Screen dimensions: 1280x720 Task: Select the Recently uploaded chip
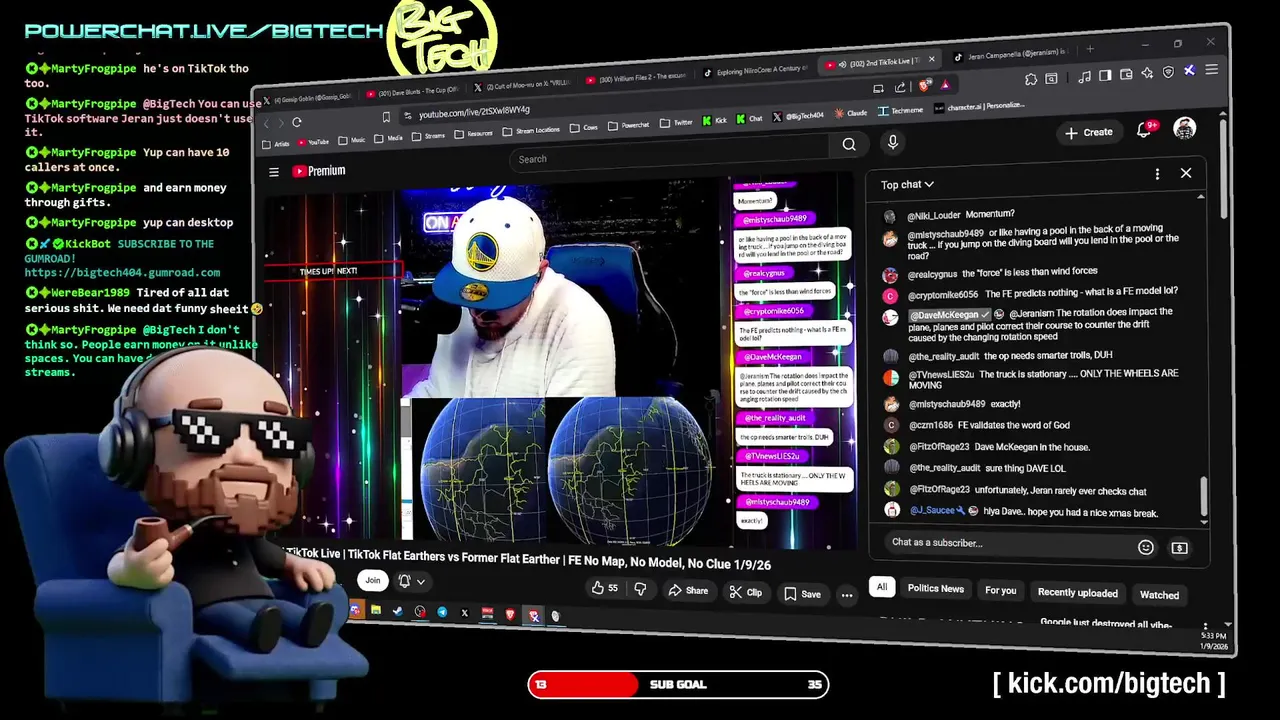[x=1077, y=592]
